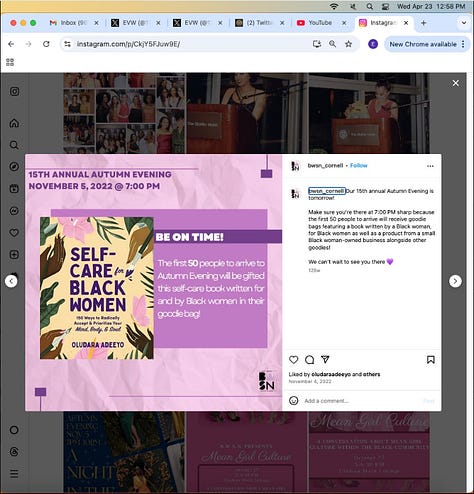Click the menu bar date and time
Viewport: 474px width, 494px height.
click(431, 6)
